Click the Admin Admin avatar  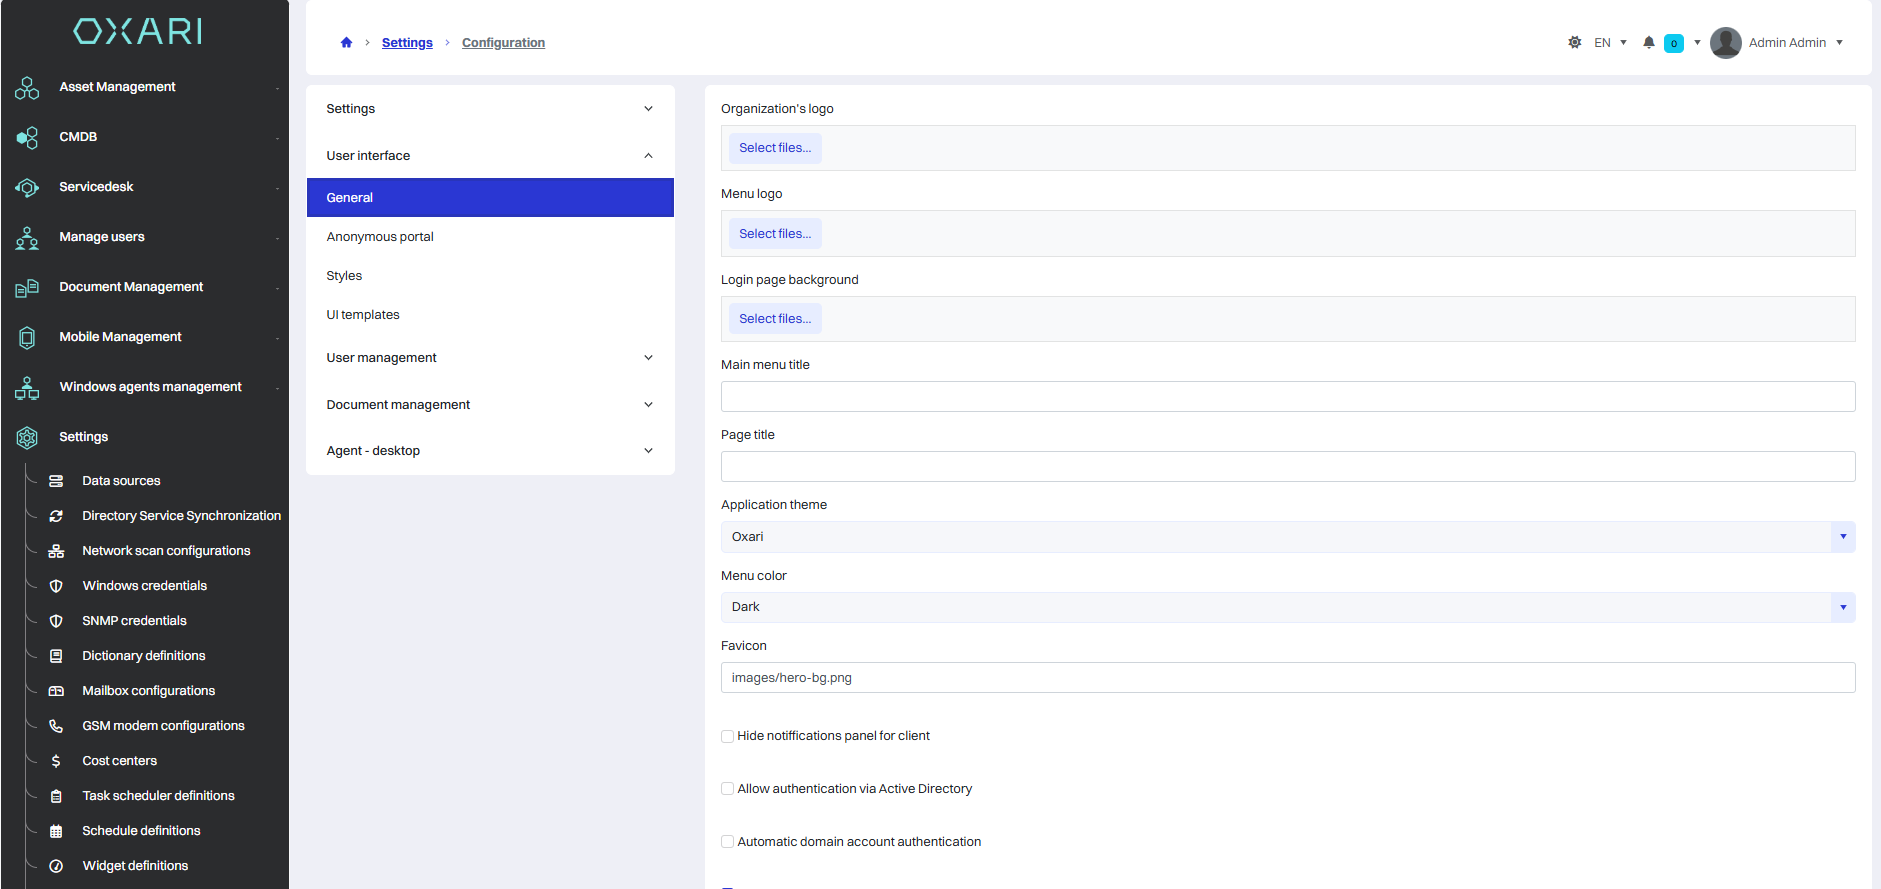(x=1725, y=43)
